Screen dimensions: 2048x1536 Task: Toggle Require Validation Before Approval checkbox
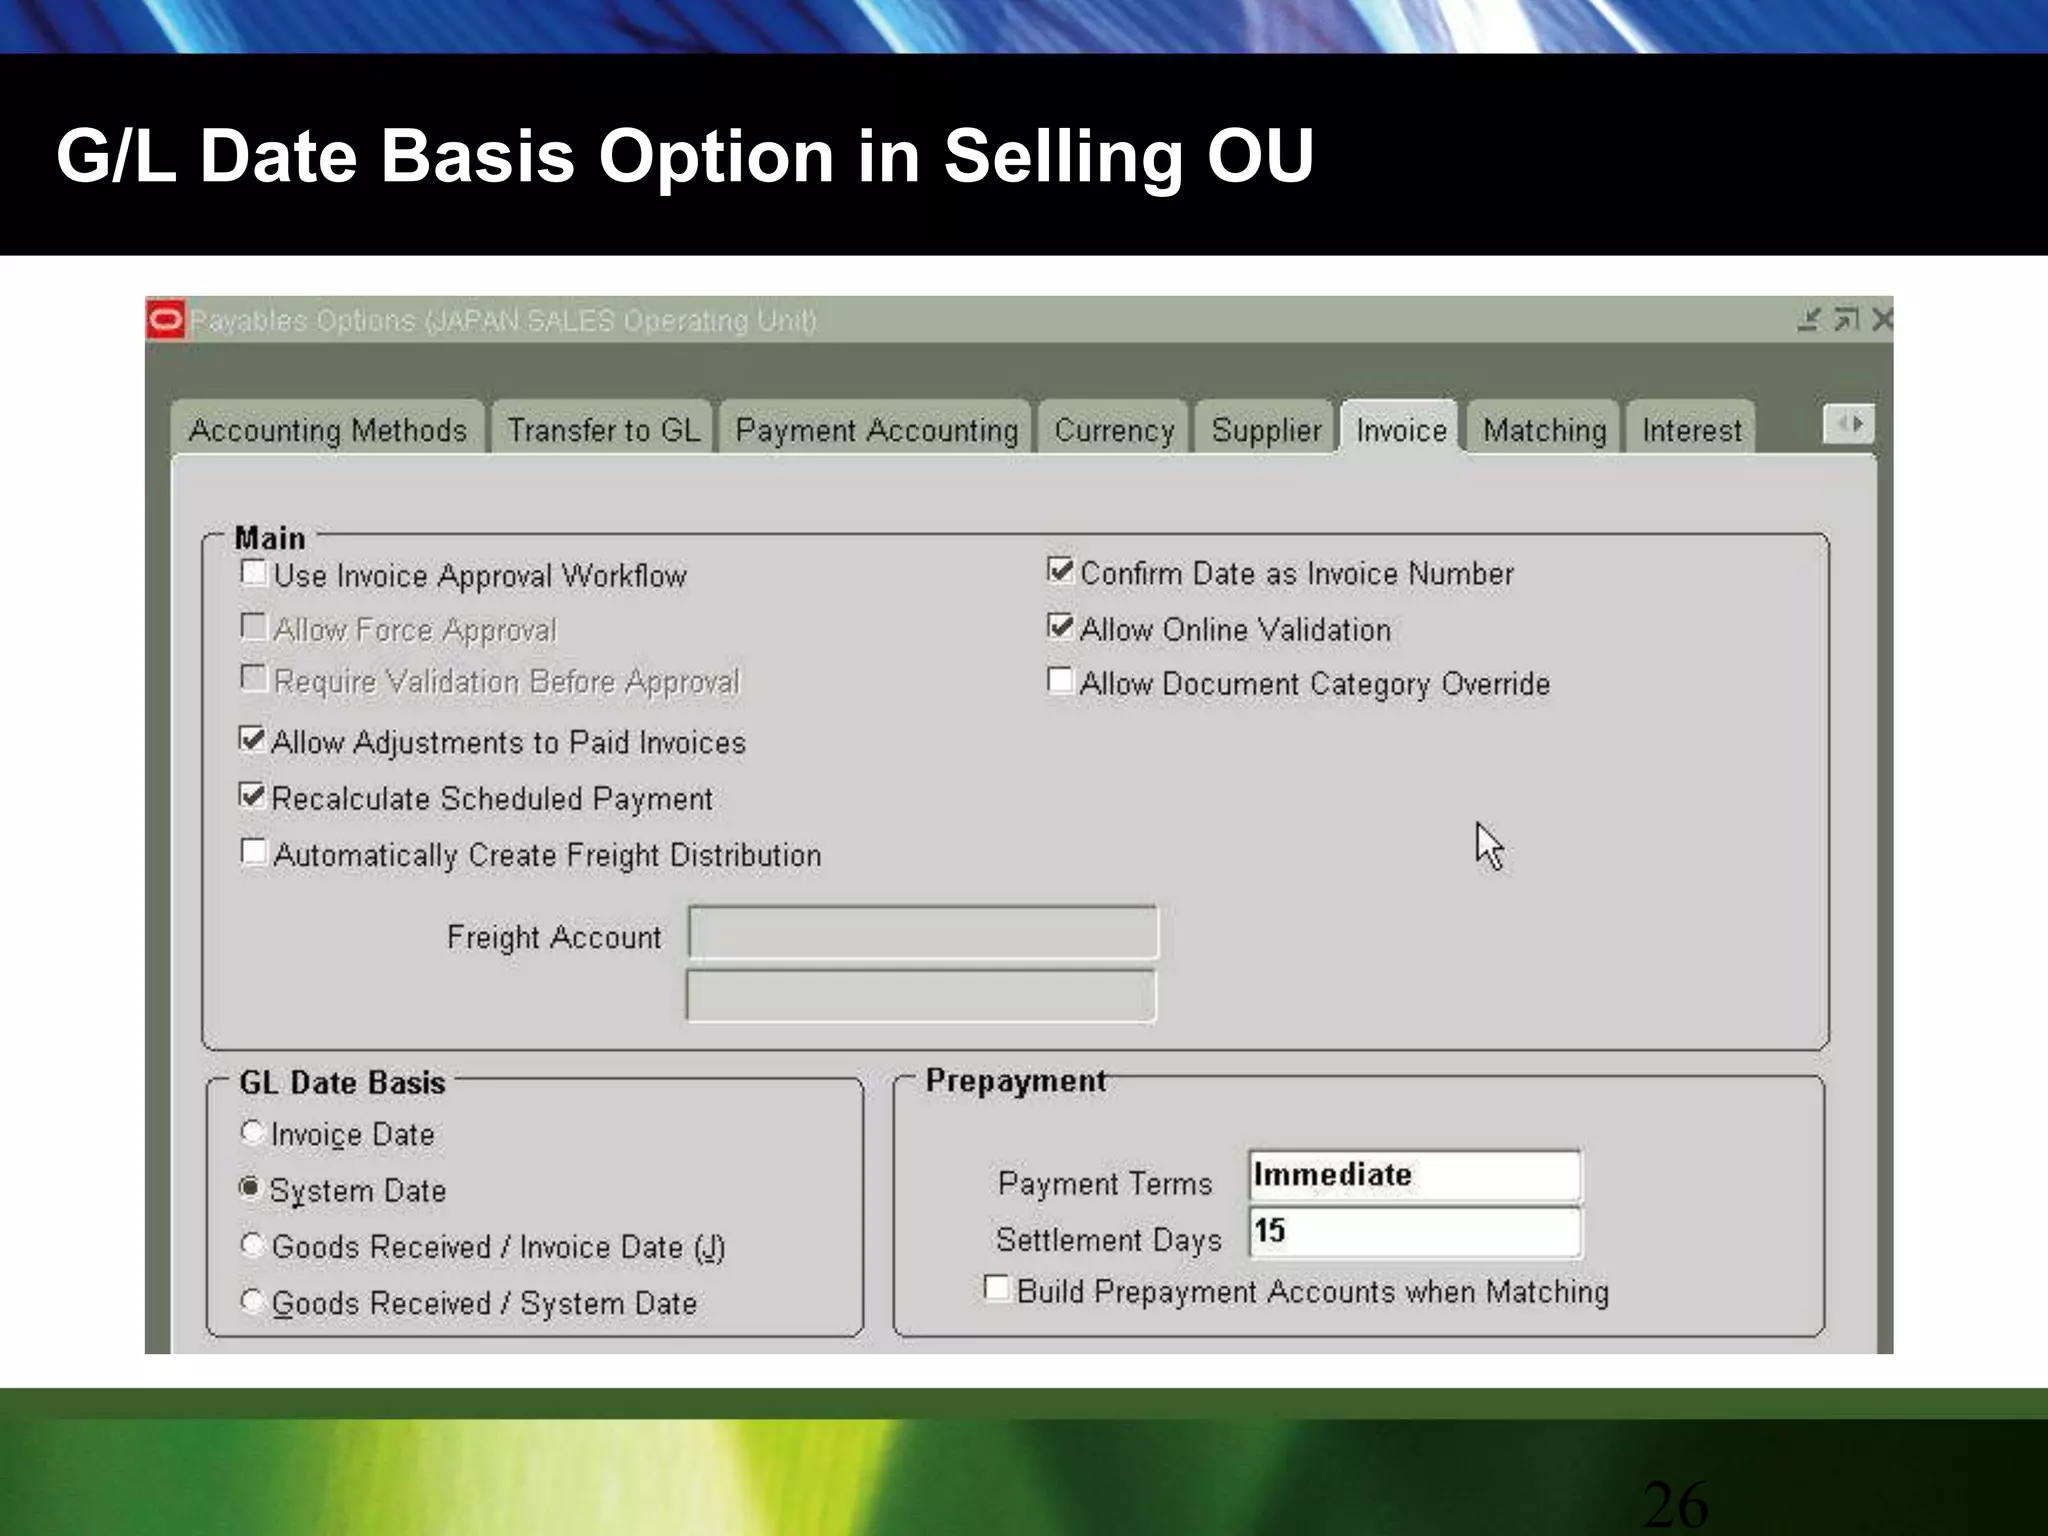(254, 678)
